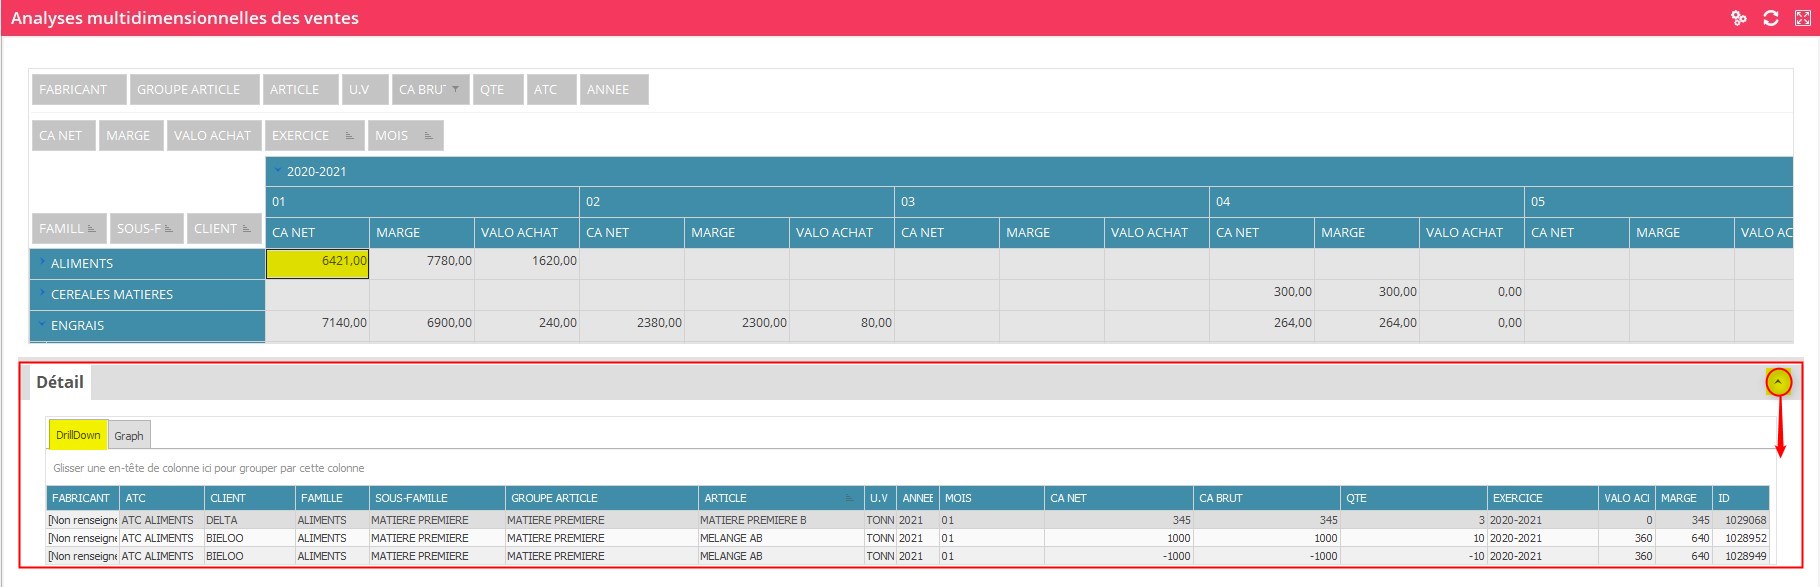
Task: Click the refresh arrows icon
Action: click(x=1771, y=18)
